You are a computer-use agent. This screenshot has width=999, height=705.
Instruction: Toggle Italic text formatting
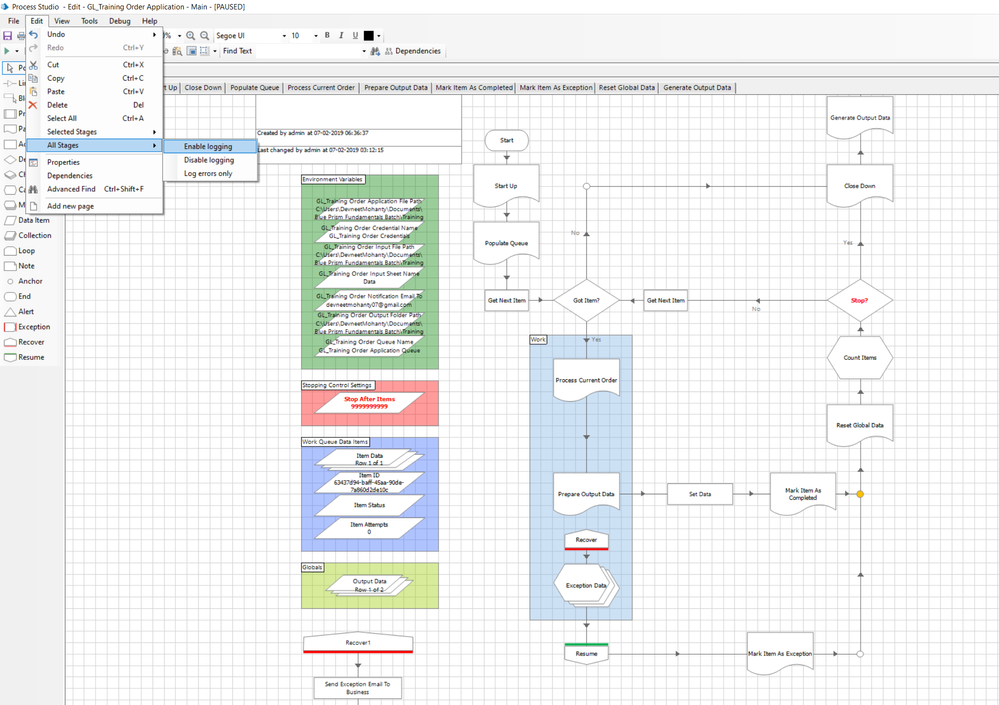click(x=341, y=36)
